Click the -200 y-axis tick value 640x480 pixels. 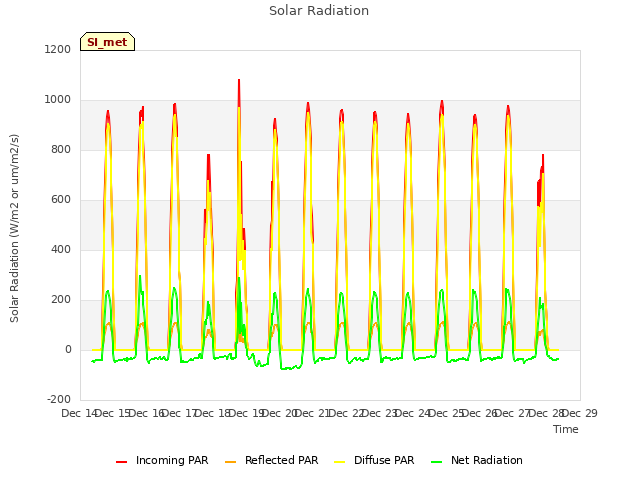tap(59, 399)
